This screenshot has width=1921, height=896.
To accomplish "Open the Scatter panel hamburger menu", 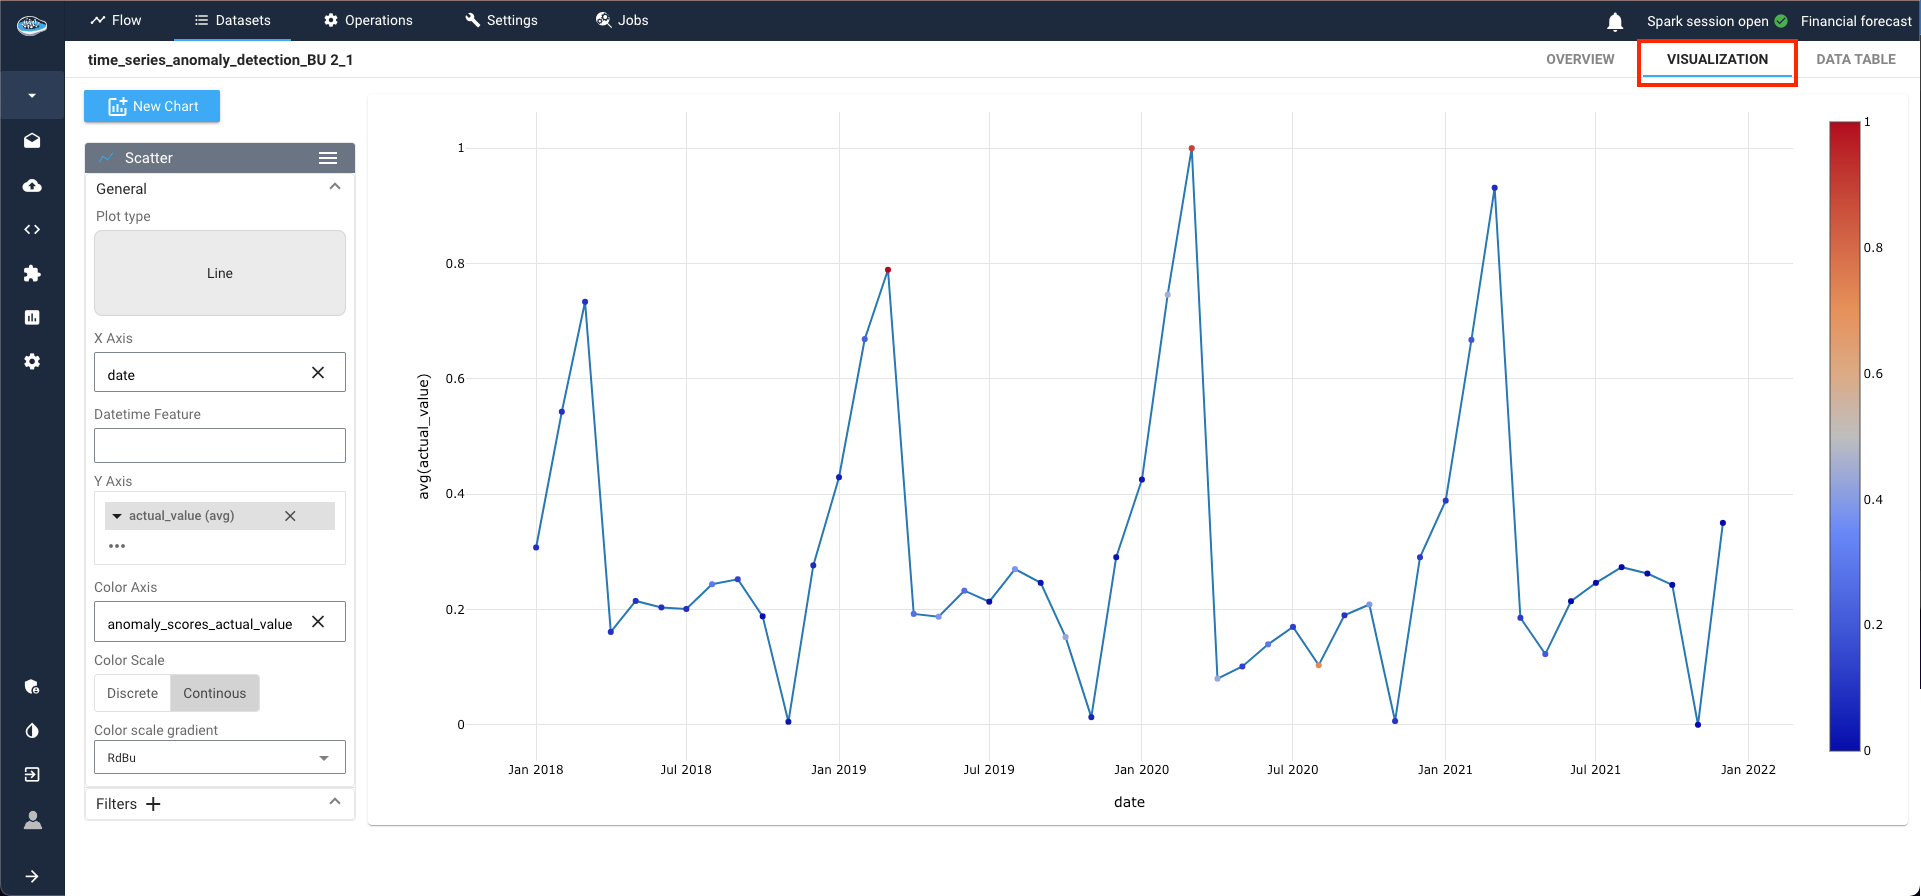I will 328,158.
